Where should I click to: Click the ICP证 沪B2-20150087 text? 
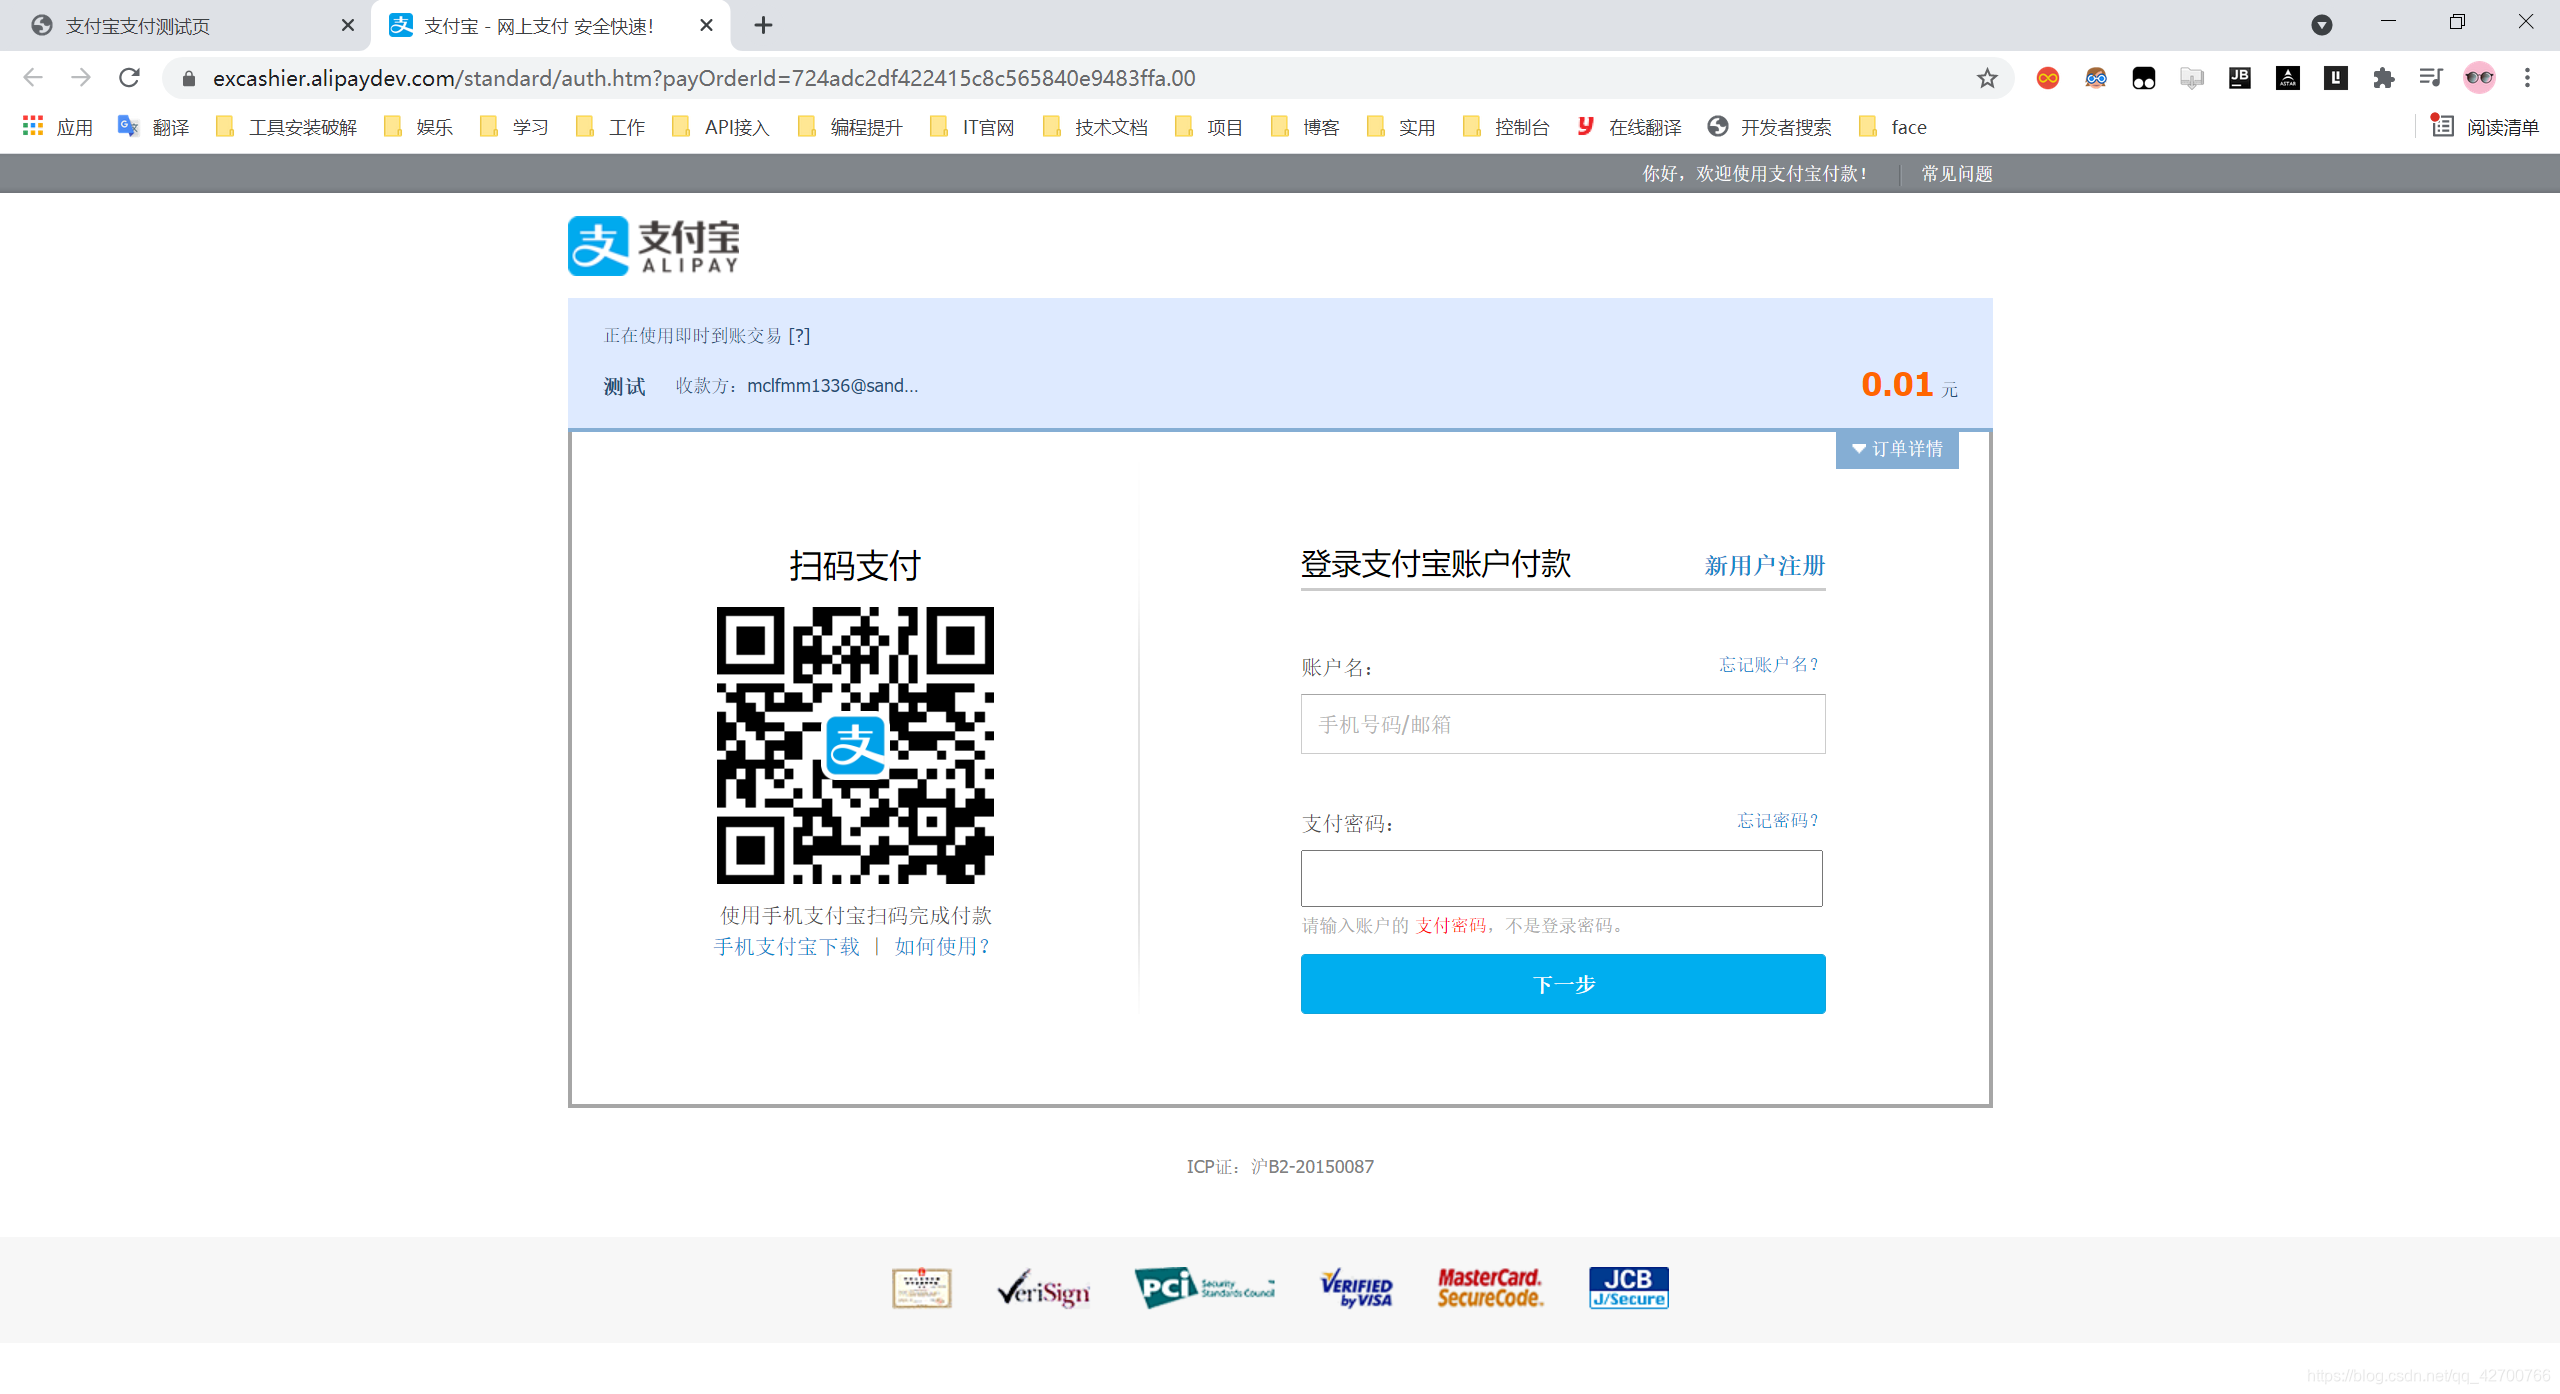tap(1280, 1167)
